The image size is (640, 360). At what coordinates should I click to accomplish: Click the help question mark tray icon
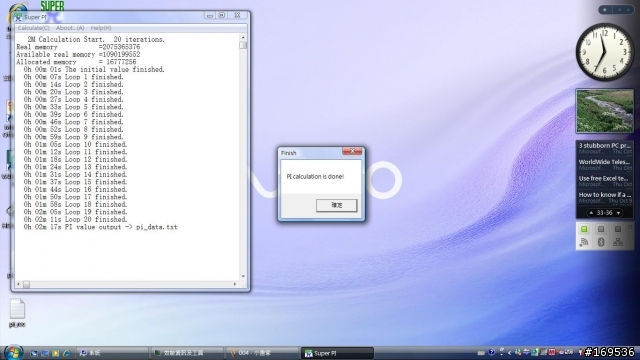491,352
